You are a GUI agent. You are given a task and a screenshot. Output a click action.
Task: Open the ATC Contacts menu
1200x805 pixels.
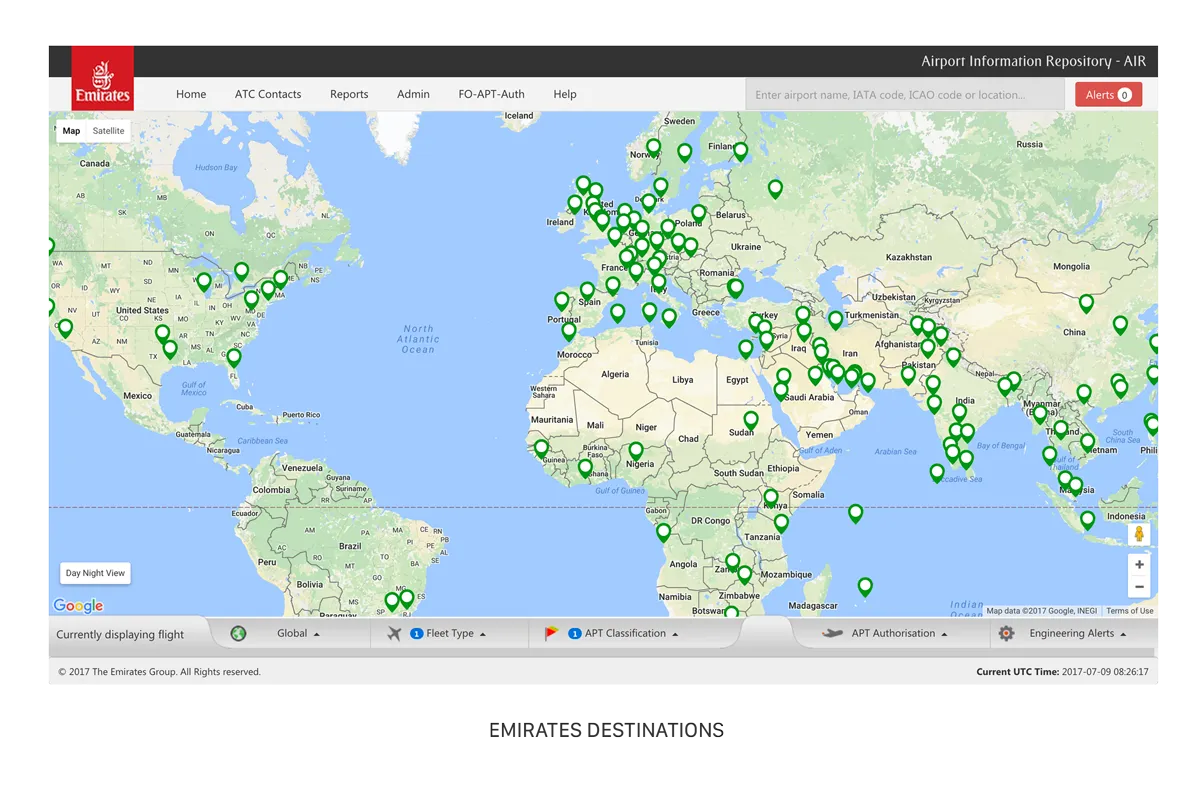(x=267, y=94)
